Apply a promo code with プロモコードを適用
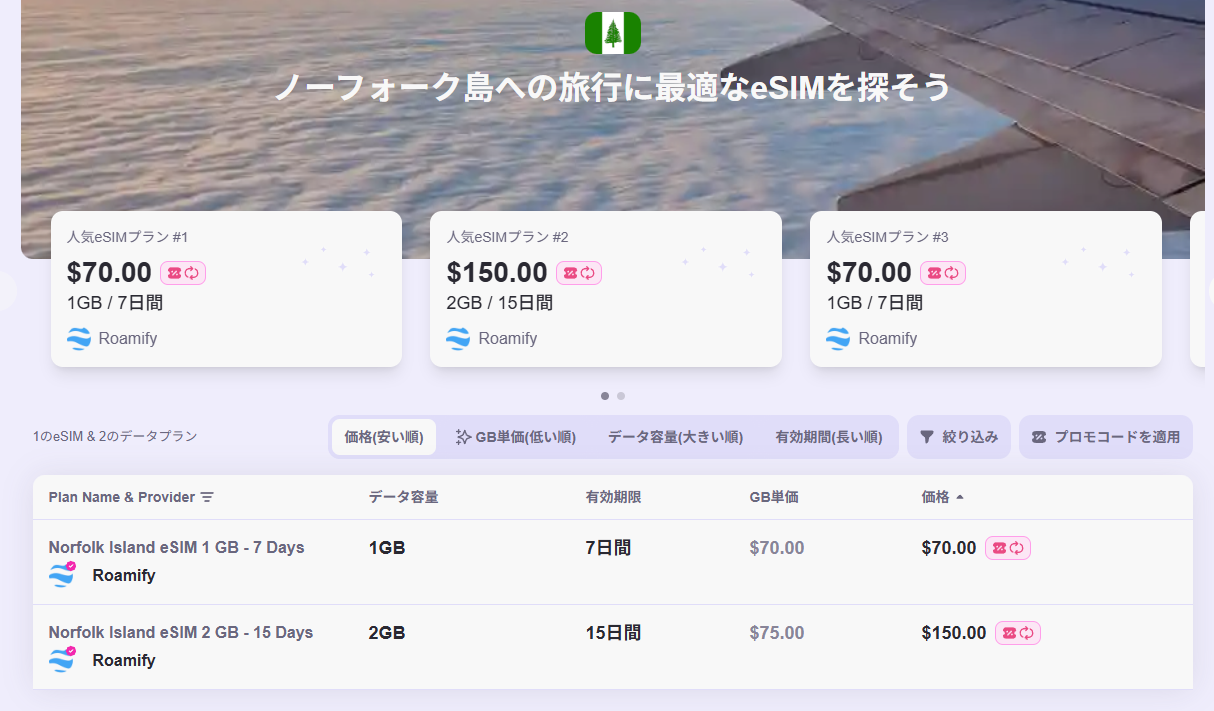This screenshot has height=711, width=1214. coord(1106,437)
